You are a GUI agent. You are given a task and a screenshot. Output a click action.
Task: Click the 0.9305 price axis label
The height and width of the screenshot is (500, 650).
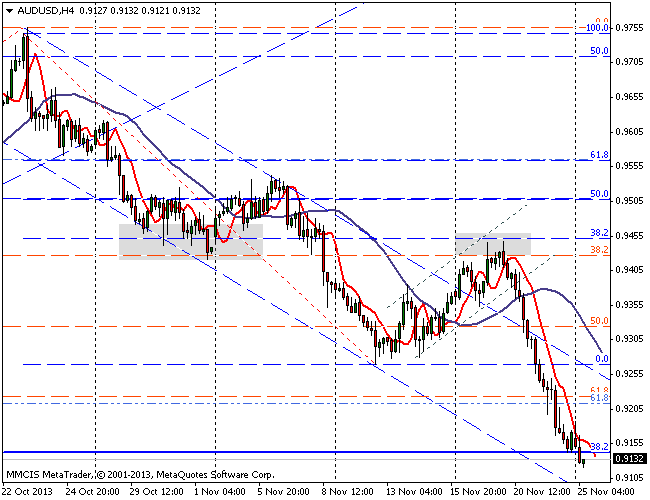(630, 339)
